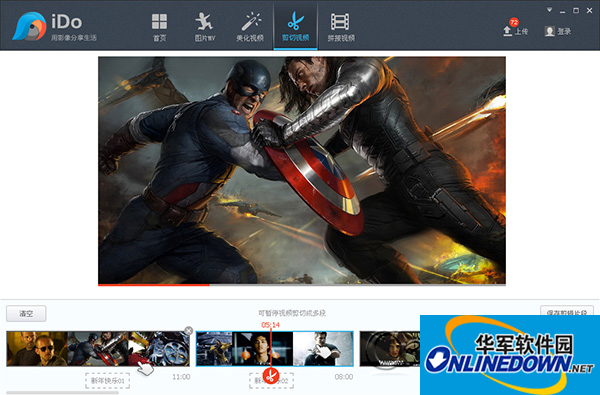The width and height of the screenshot is (600, 395).
Task: Open the title bar dropdown menu arrow
Action: coord(549,10)
